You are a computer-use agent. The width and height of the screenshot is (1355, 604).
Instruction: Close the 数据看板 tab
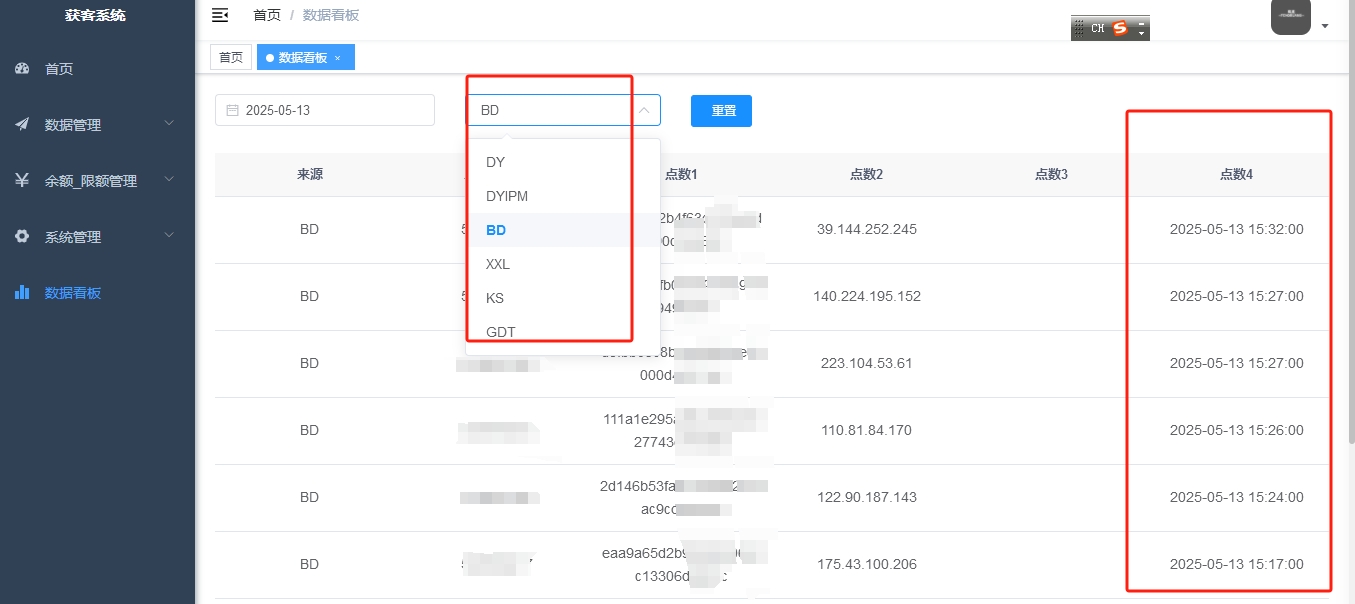338,58
